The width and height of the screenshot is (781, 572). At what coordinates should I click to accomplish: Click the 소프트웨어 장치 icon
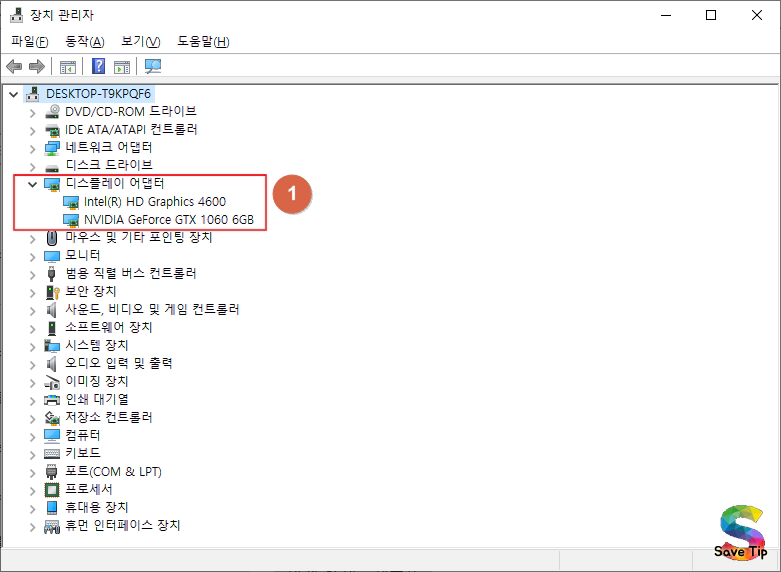point(51,328)
